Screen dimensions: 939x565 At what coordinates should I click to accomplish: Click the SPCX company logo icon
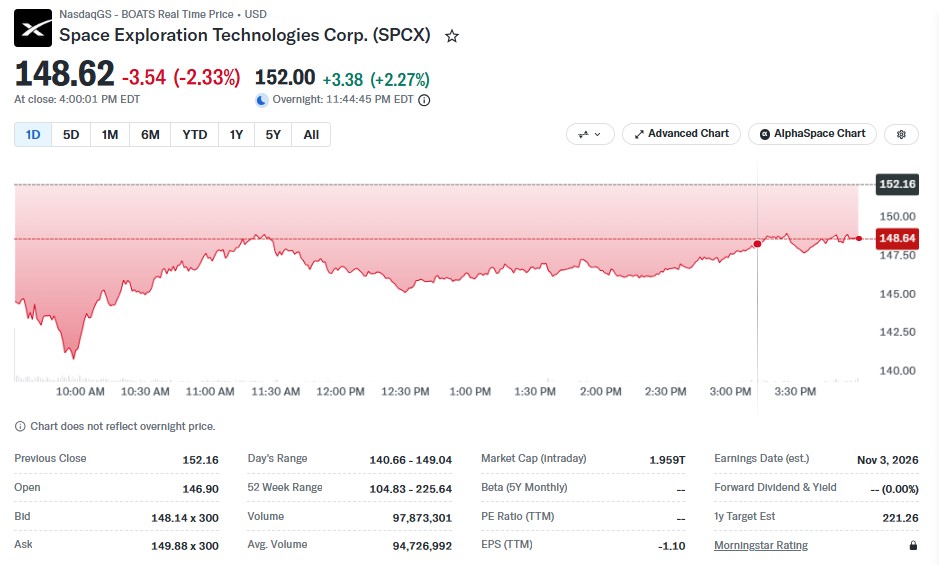(x=33, y=28)
